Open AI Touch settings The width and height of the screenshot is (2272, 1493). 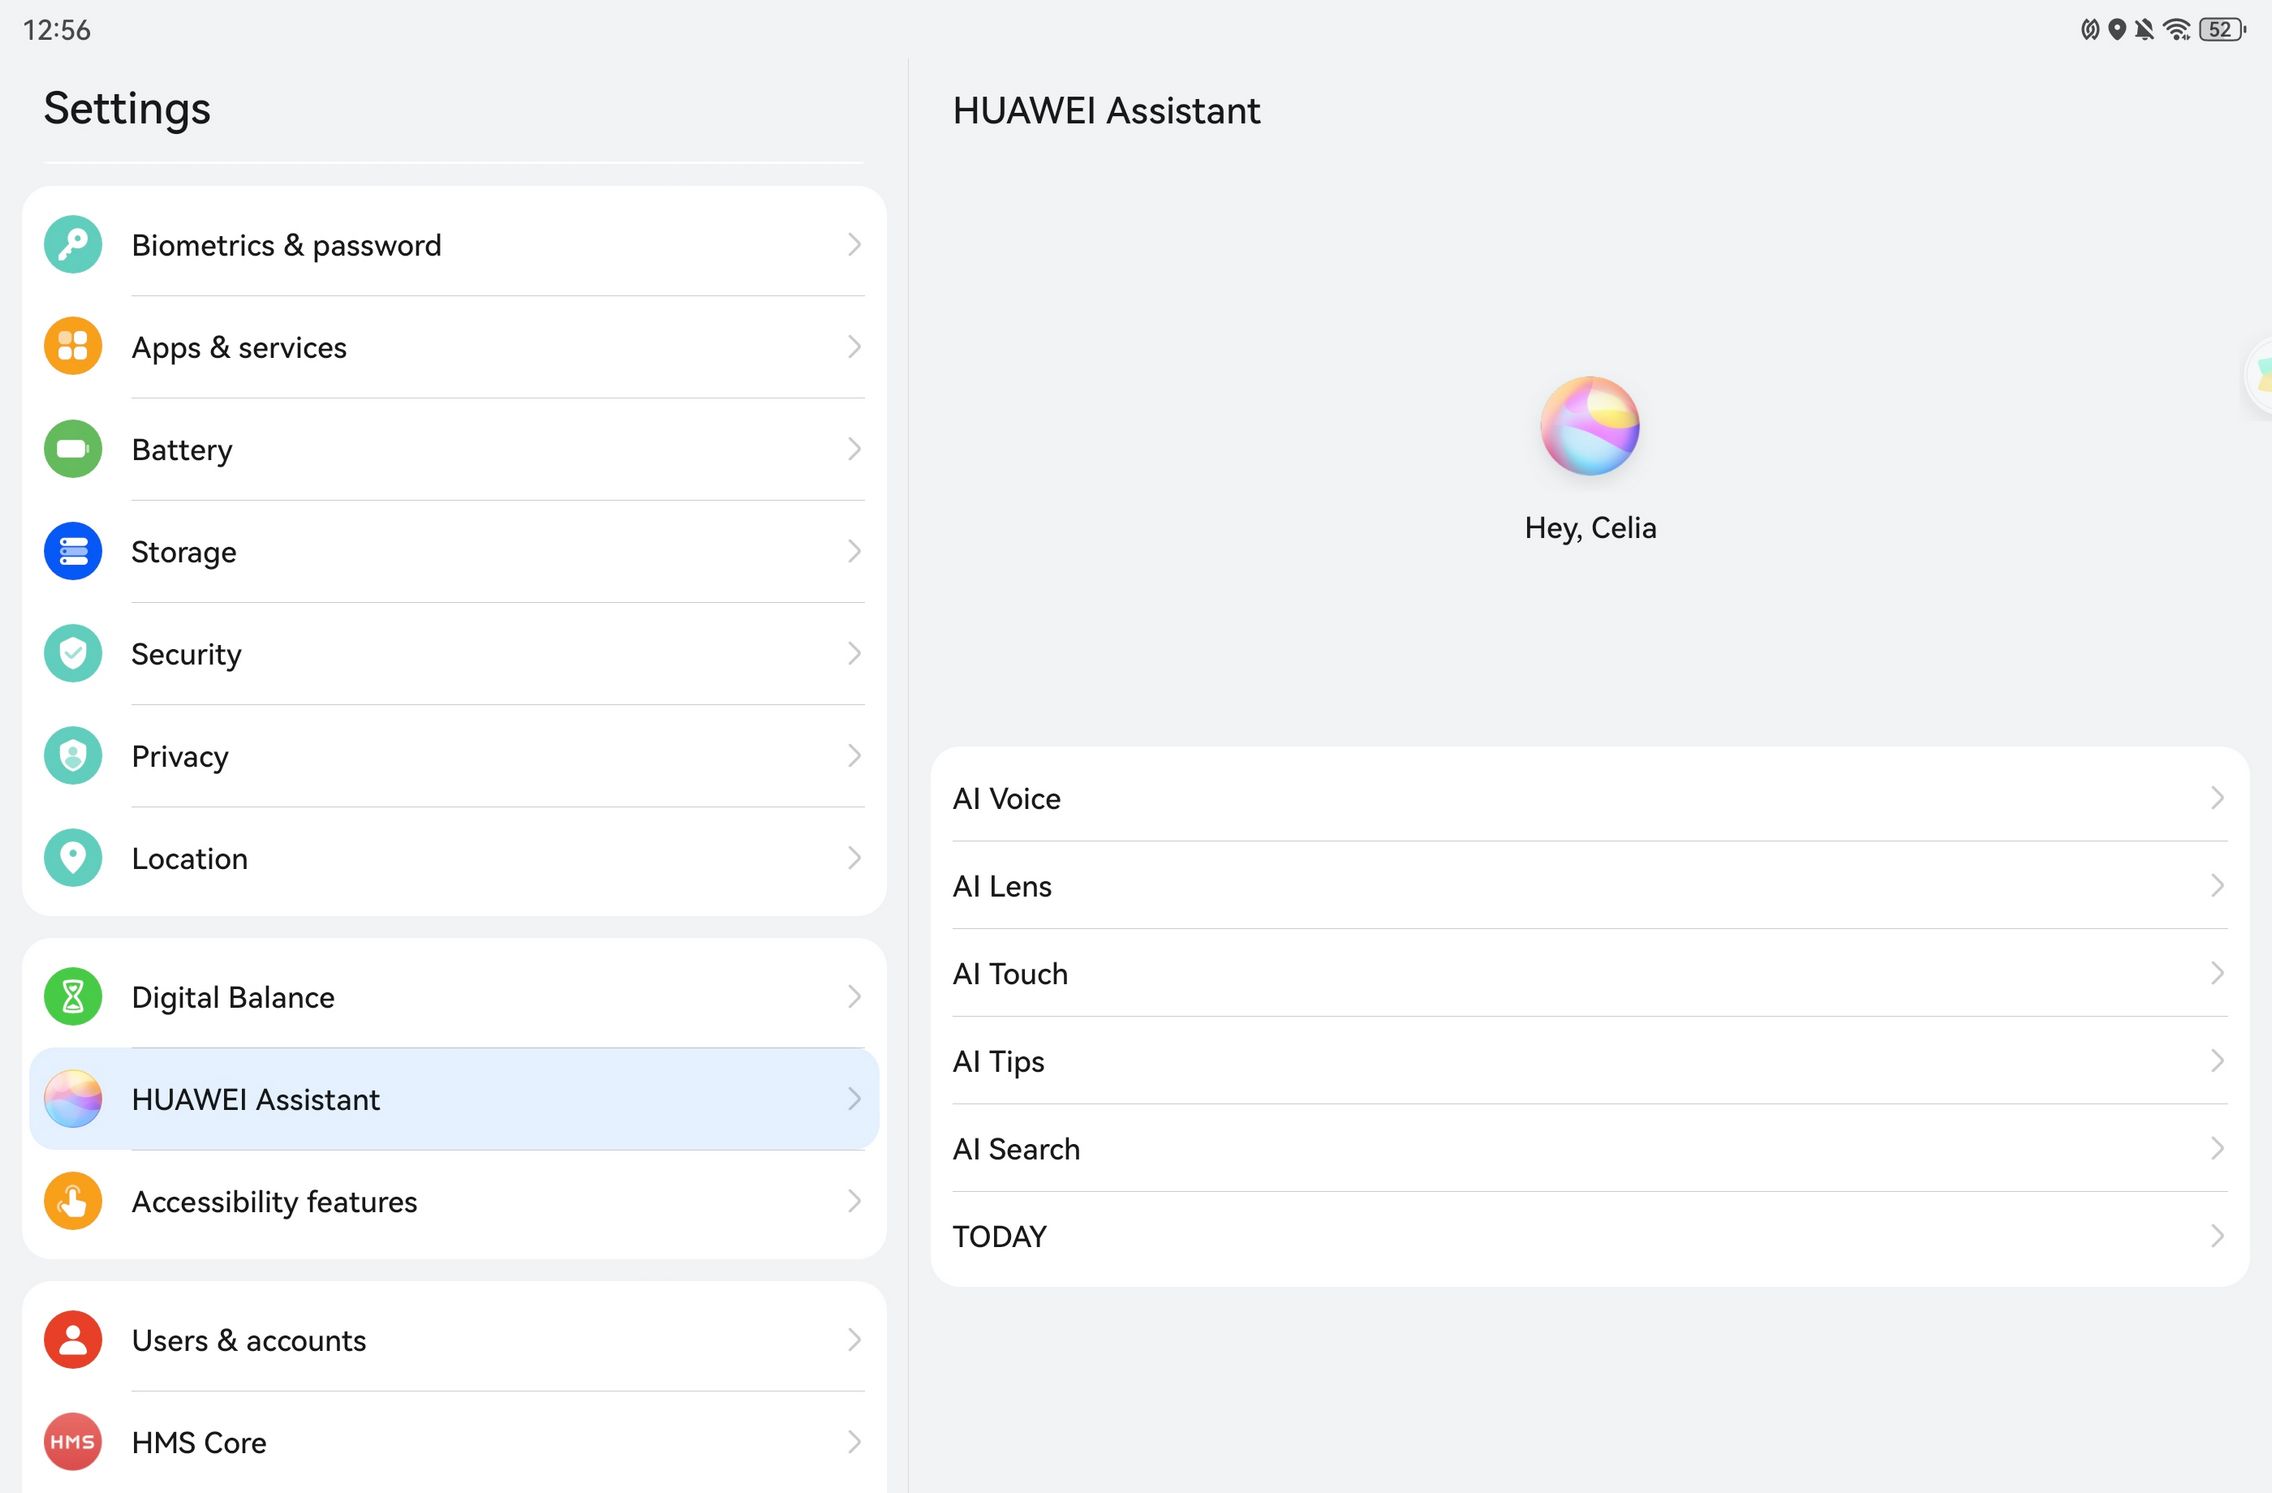tap(1588, 974)
